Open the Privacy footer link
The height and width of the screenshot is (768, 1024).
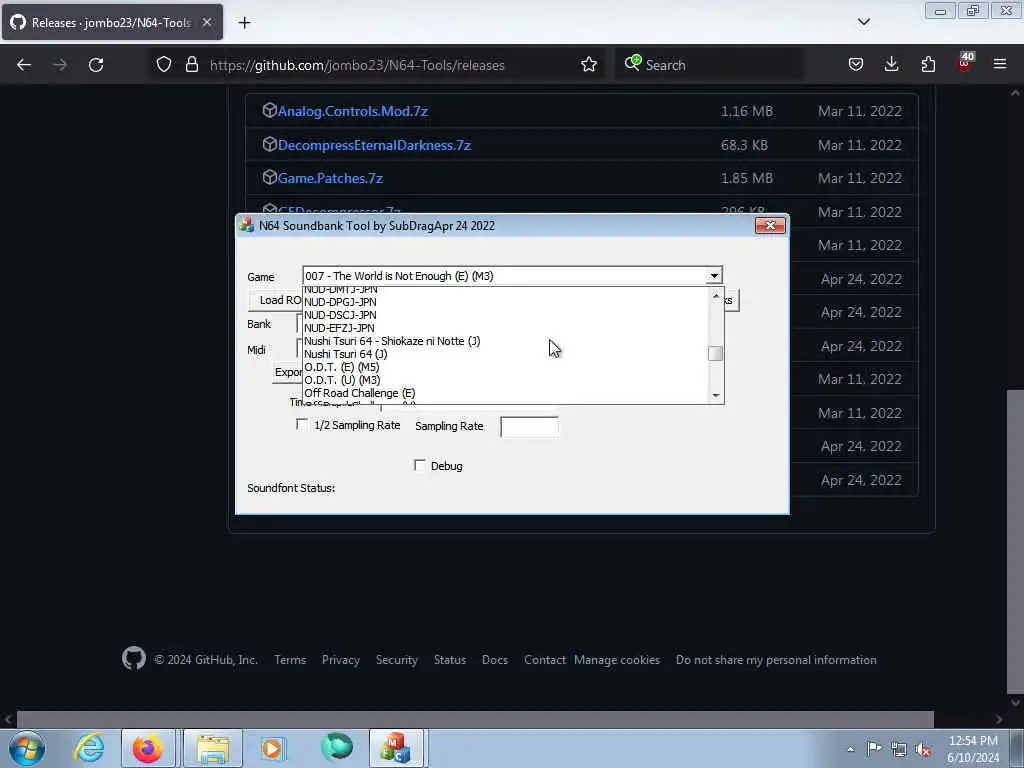(x=341, y=660)
